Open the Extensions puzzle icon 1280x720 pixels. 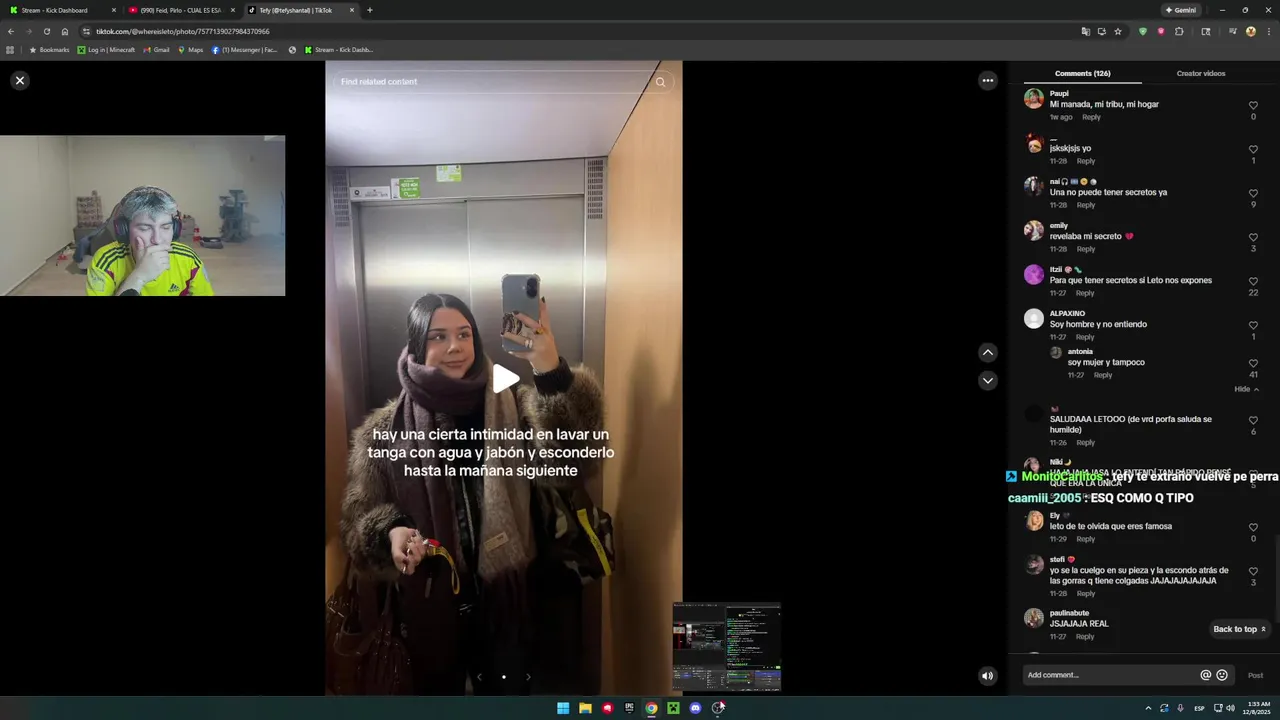click(x=1179, y=31)
